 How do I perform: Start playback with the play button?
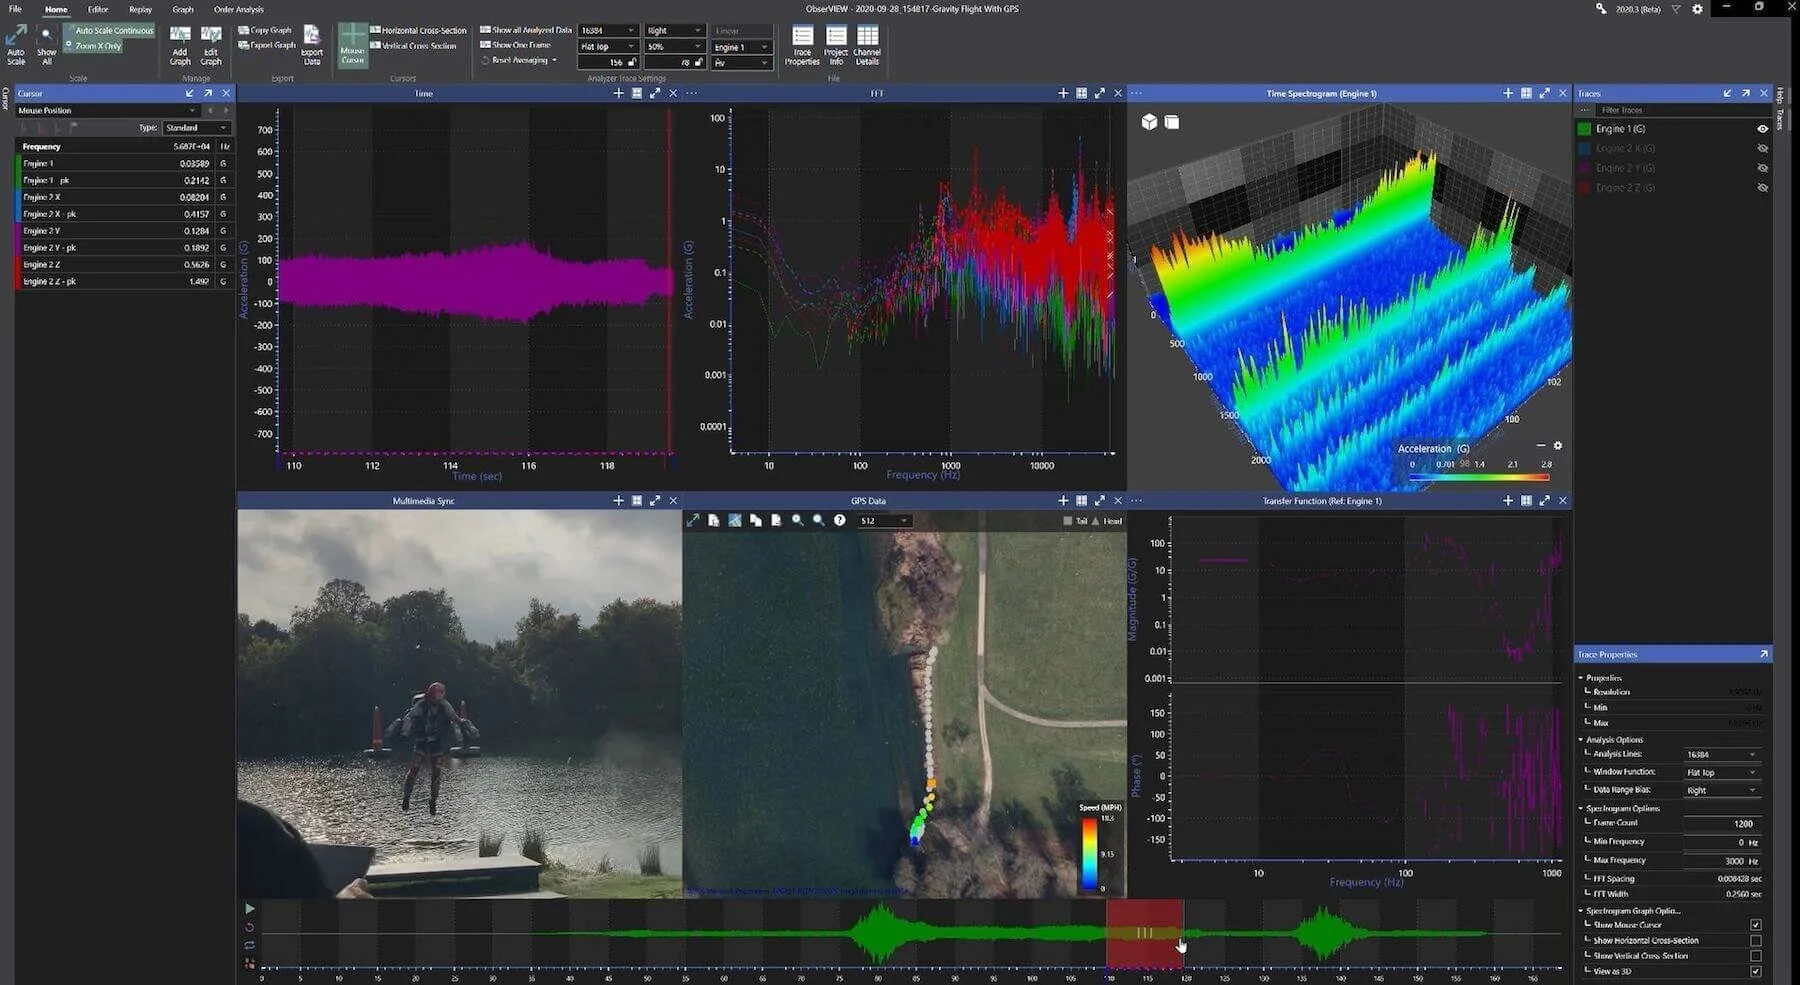coord(250,909)
